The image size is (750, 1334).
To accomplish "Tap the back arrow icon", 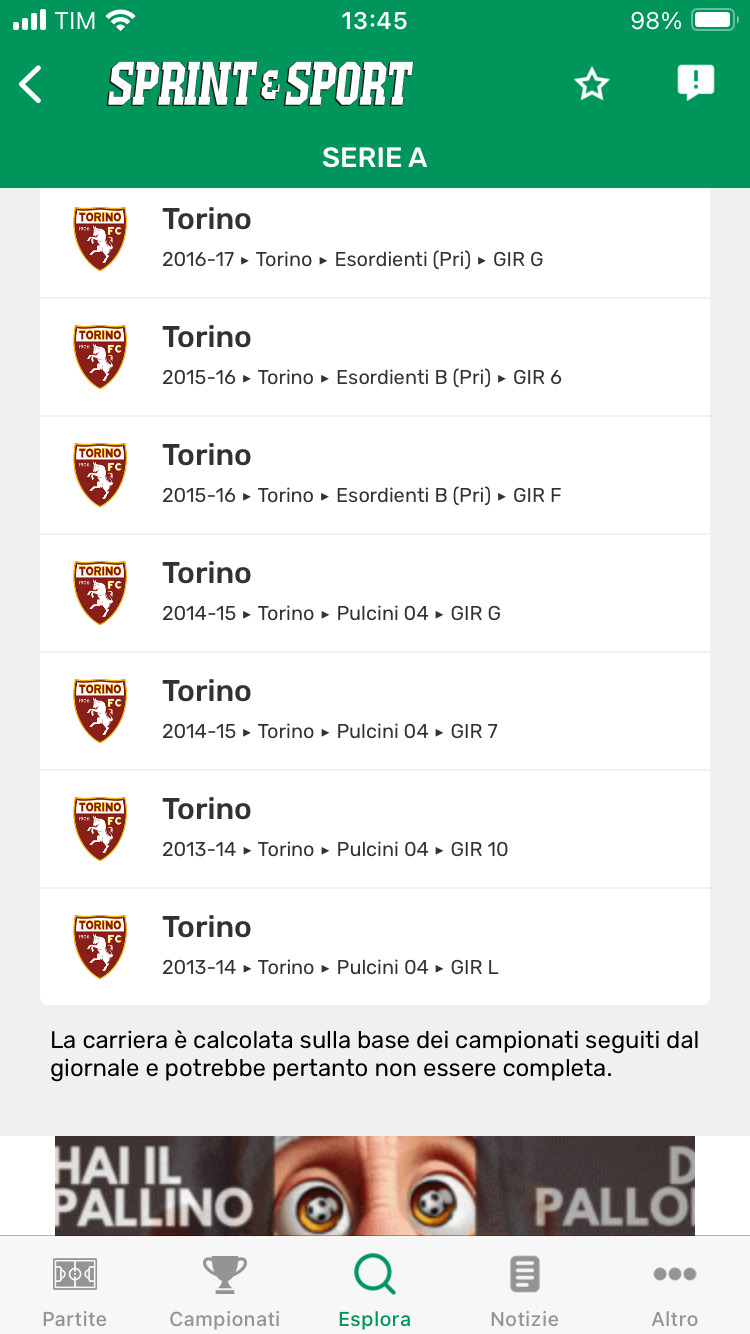I will tap(31, 84).
